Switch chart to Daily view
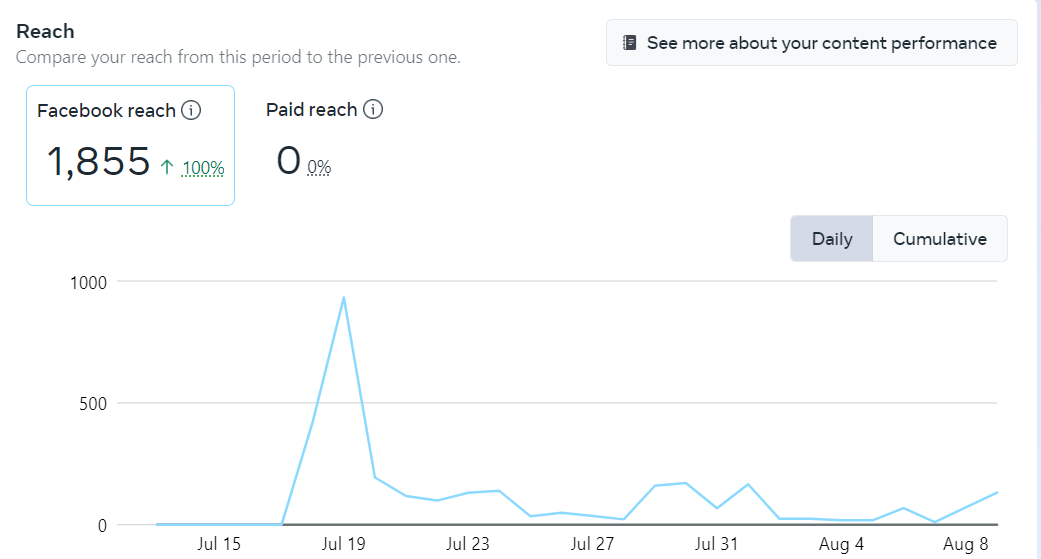1041x559 pixels. (832, 239)
